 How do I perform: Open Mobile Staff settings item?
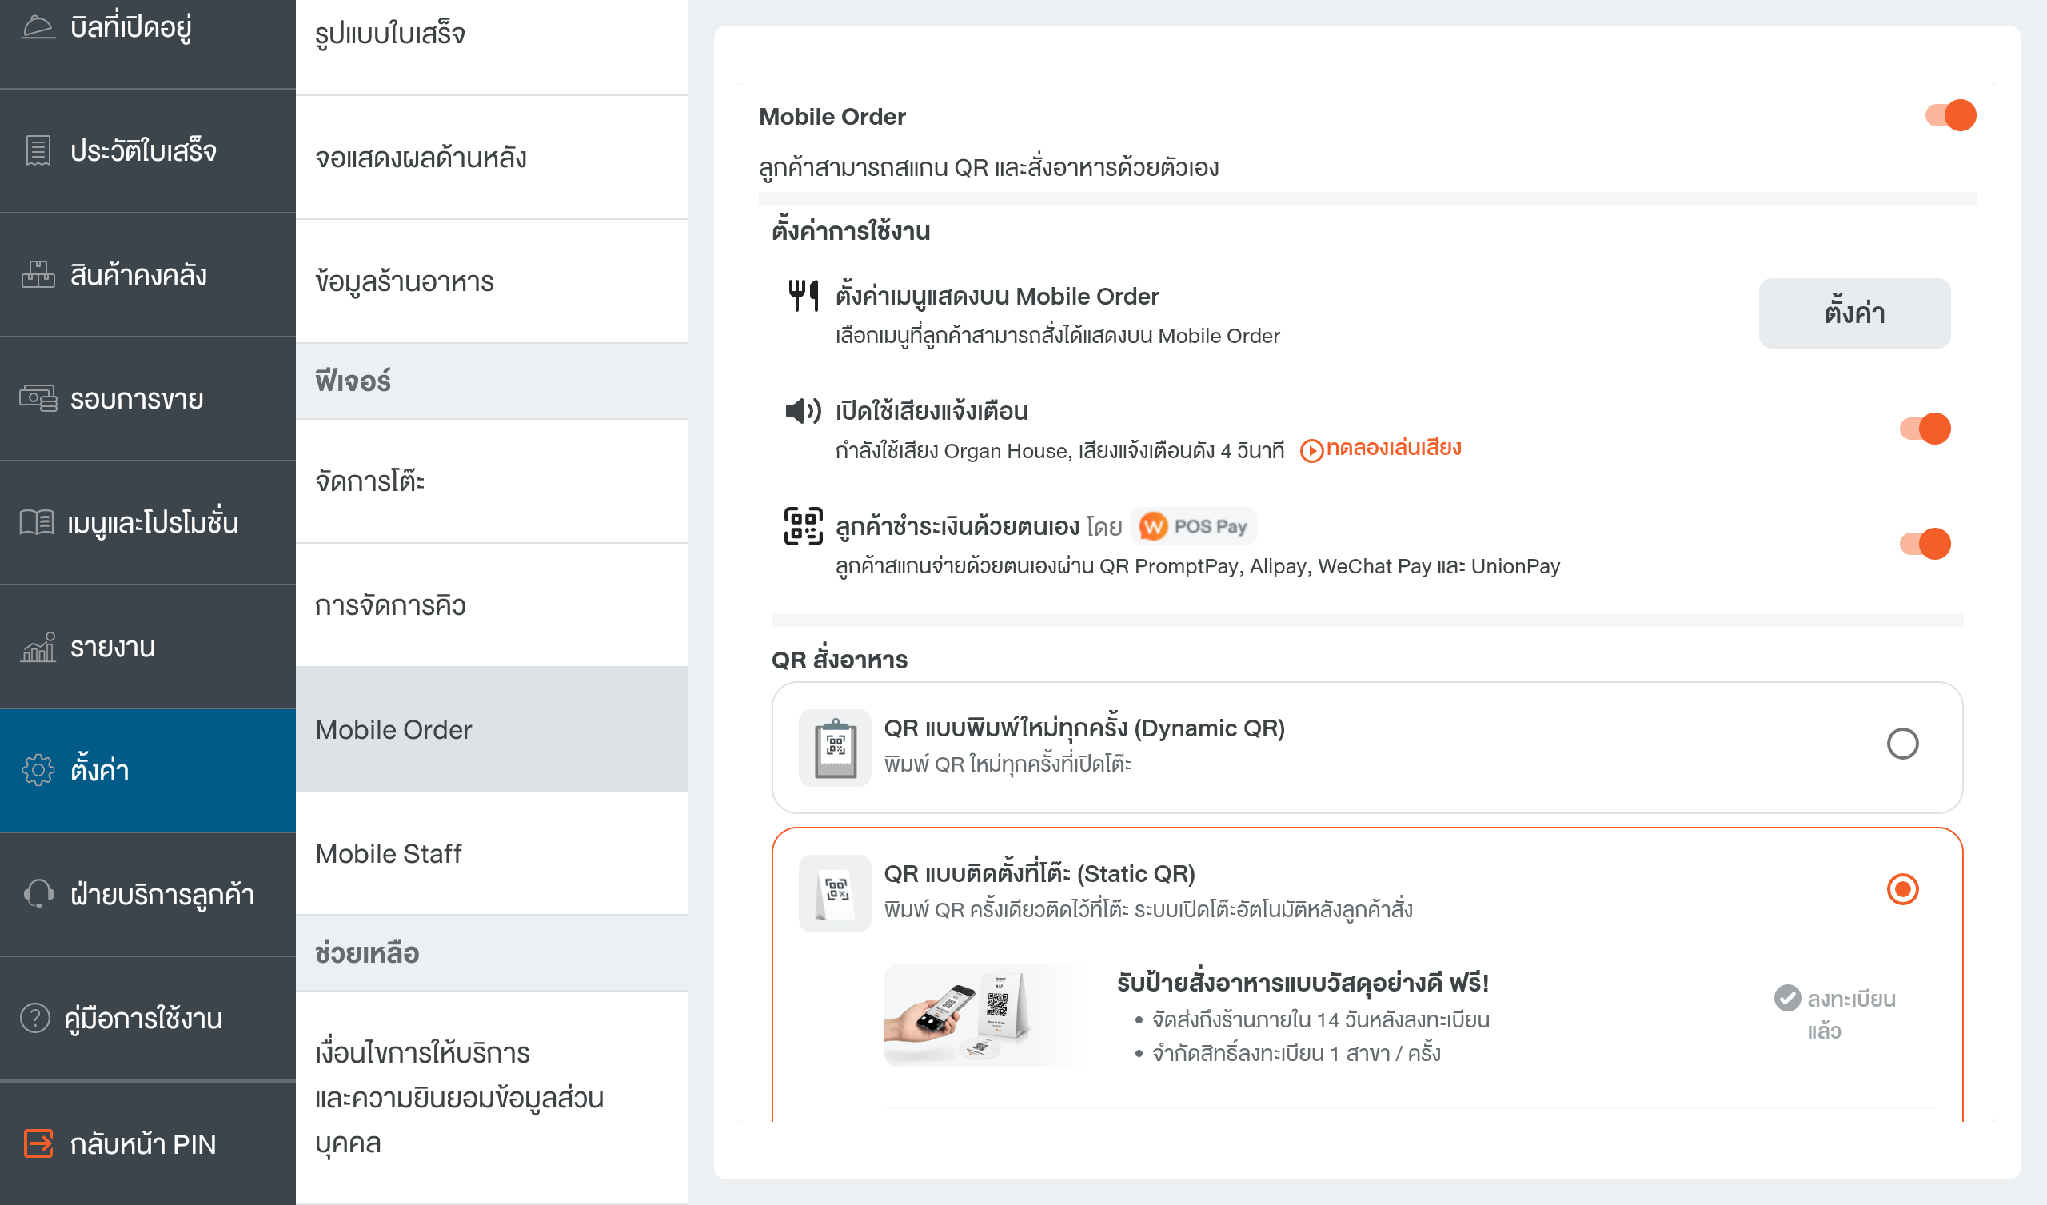(x=492, y=854)
